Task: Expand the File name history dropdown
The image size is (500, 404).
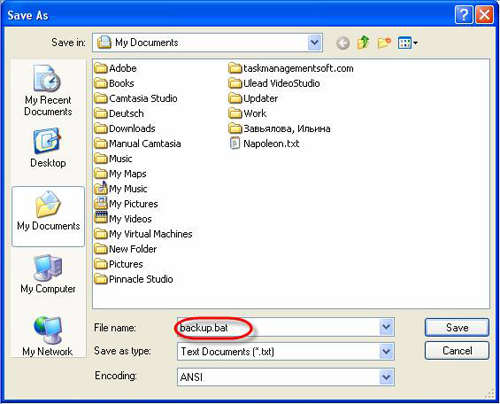Action: click(x=386, y=327)
